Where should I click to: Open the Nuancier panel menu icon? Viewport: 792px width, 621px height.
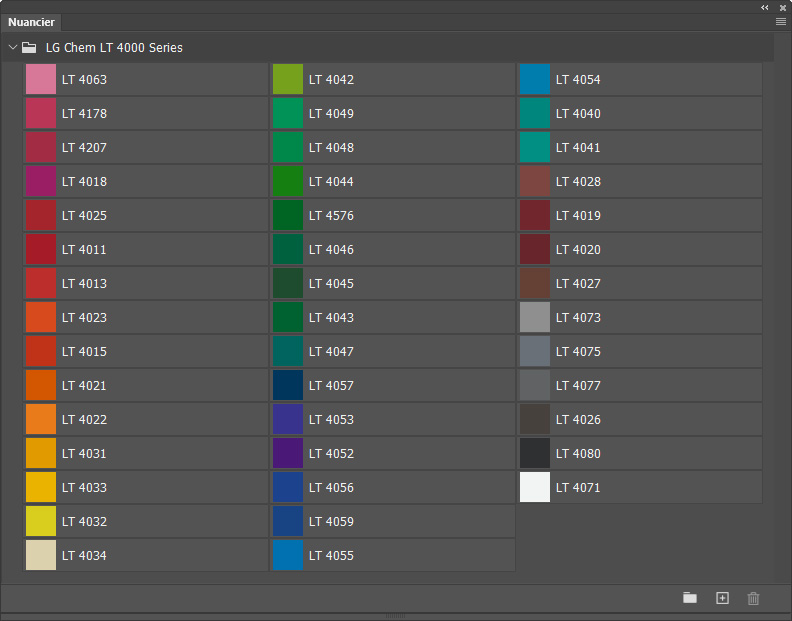[780, 22]
